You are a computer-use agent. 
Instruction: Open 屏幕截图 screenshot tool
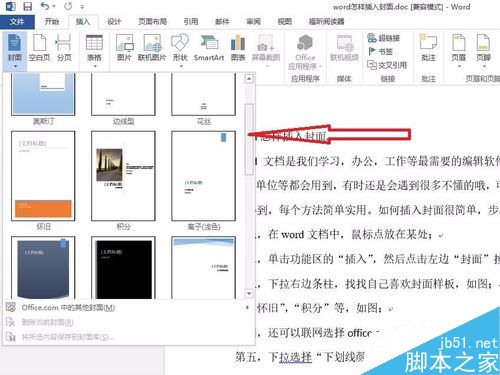click(x=266, y=51)
